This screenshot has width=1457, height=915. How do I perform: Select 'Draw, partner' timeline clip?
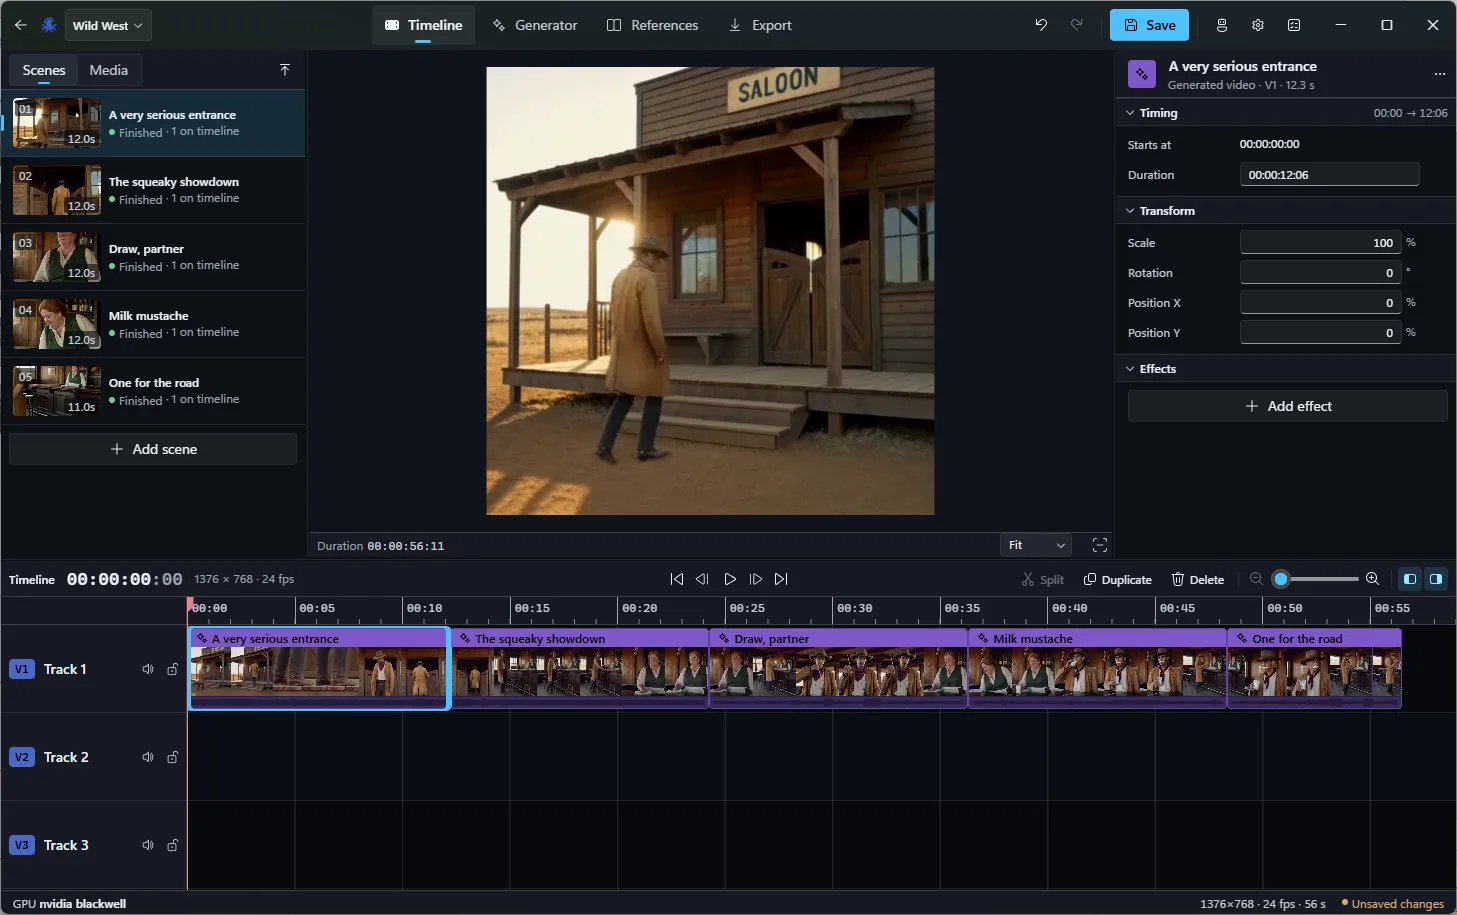(x=839, y=668)
